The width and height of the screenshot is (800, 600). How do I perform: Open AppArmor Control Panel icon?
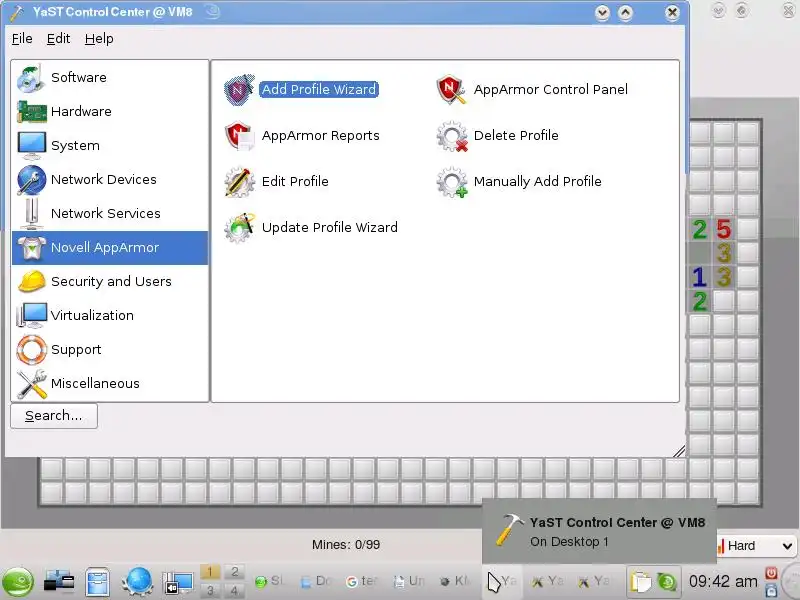(451, 90)
